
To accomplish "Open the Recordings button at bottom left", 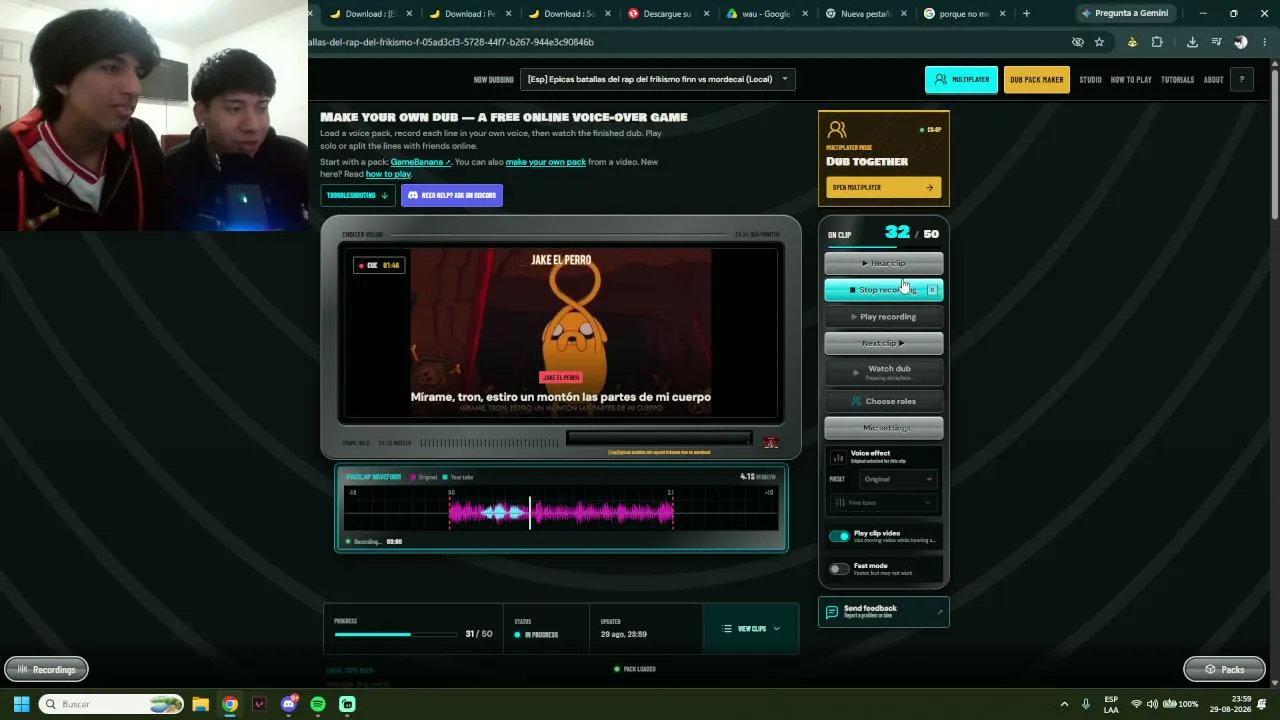I will point(47,669).
